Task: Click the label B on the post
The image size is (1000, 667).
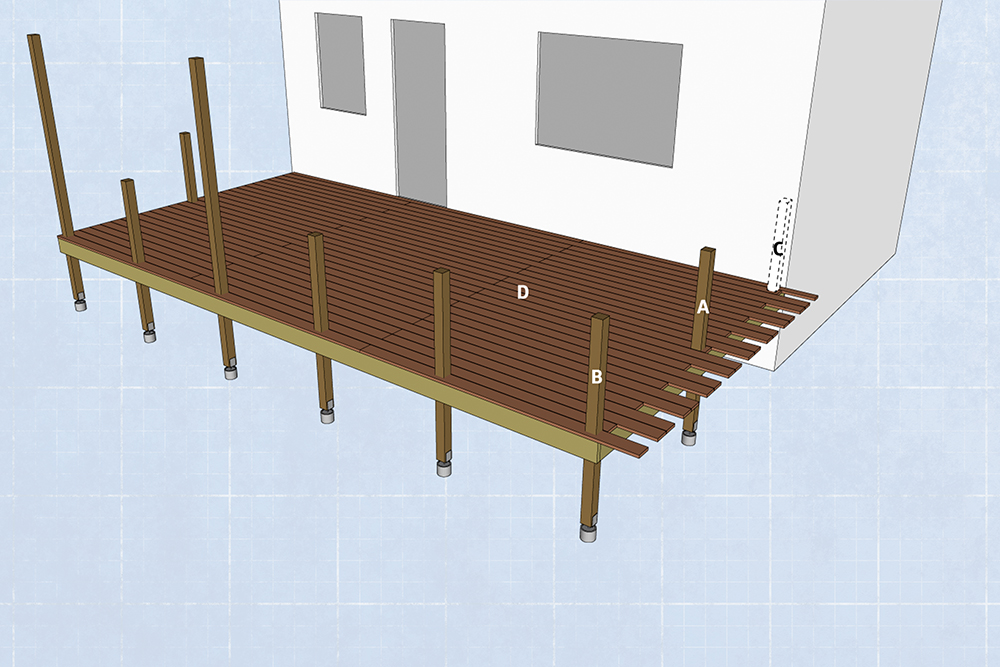Action: coord(596,377)
